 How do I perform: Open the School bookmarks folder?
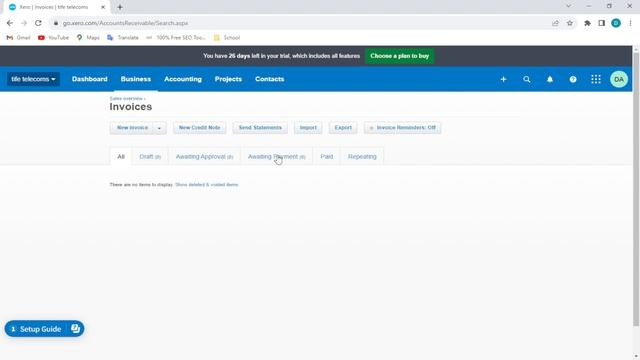tap(227, 38)
